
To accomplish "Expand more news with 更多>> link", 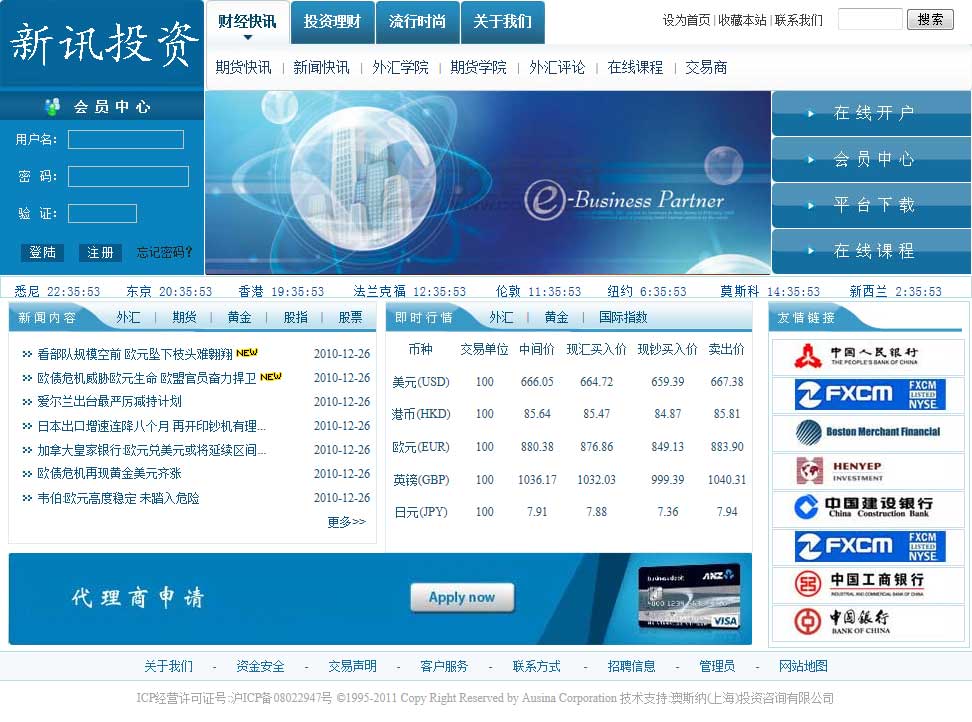I will click(x=346, y=522).
